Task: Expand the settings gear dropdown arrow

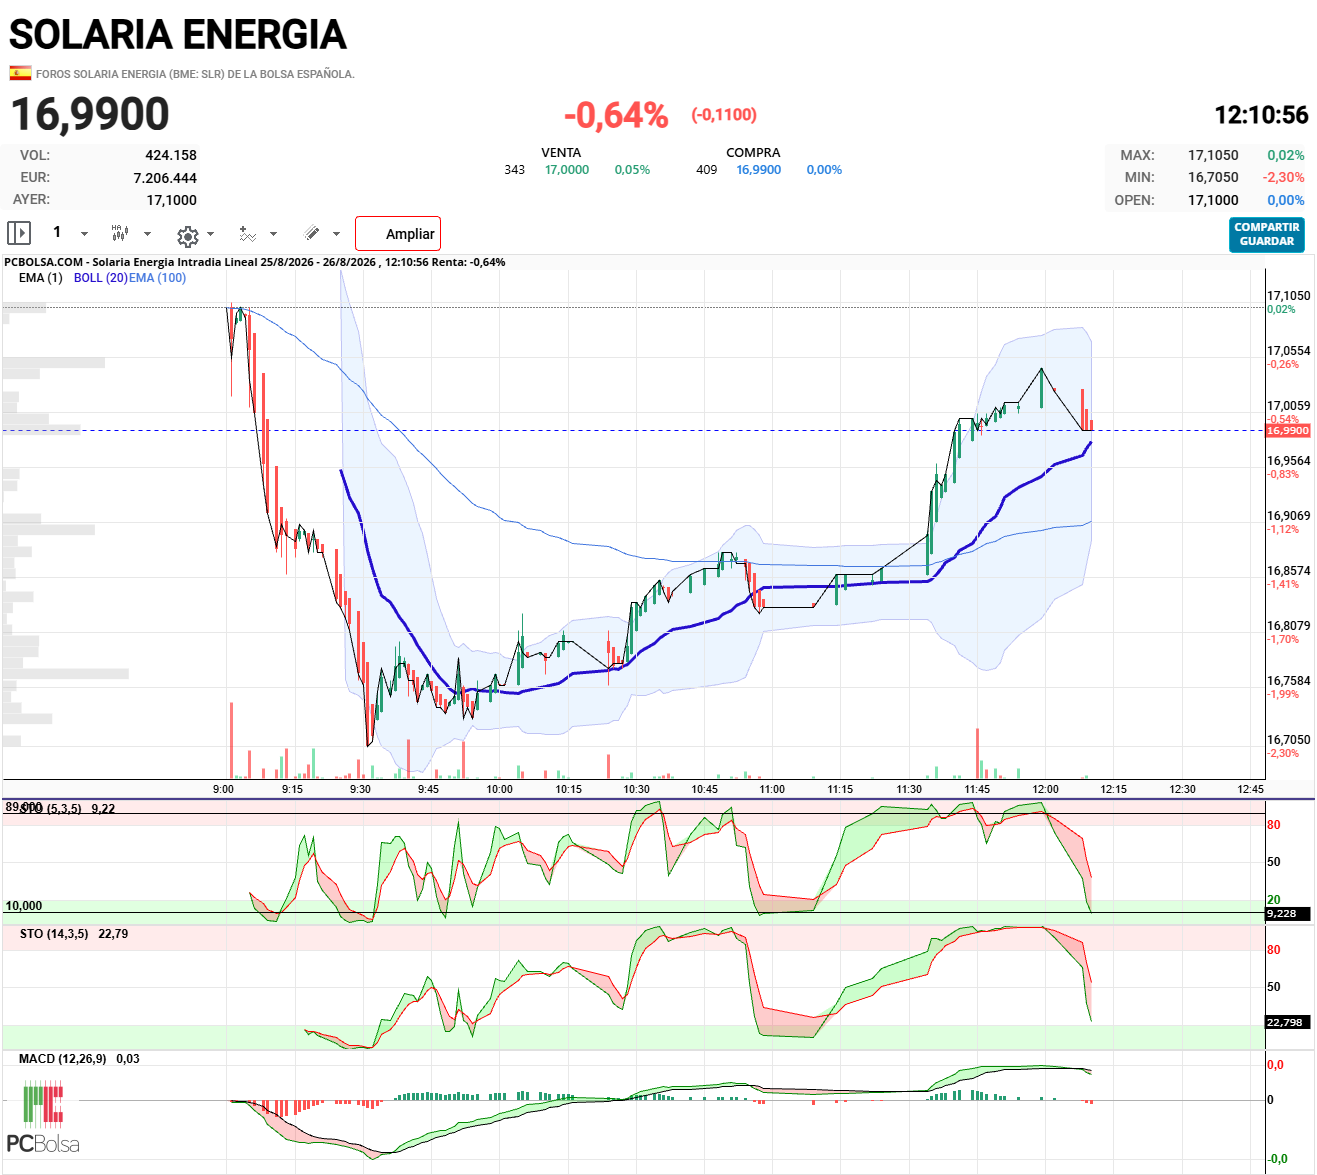Action: [x=210, y=234]
